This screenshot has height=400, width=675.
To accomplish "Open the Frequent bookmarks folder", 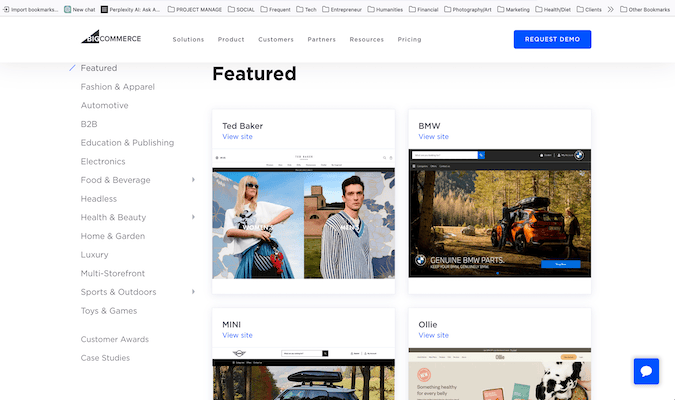I will [x=276, y=9].
